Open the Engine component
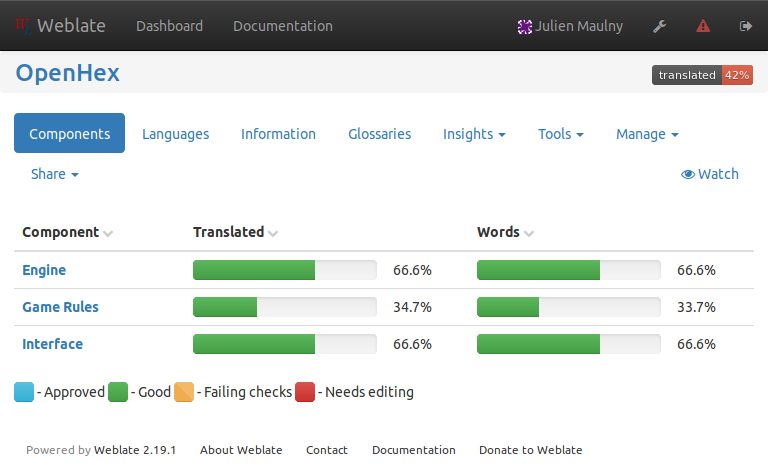The height and width of the screenshot is (473, 768). [x=44, y=270]
